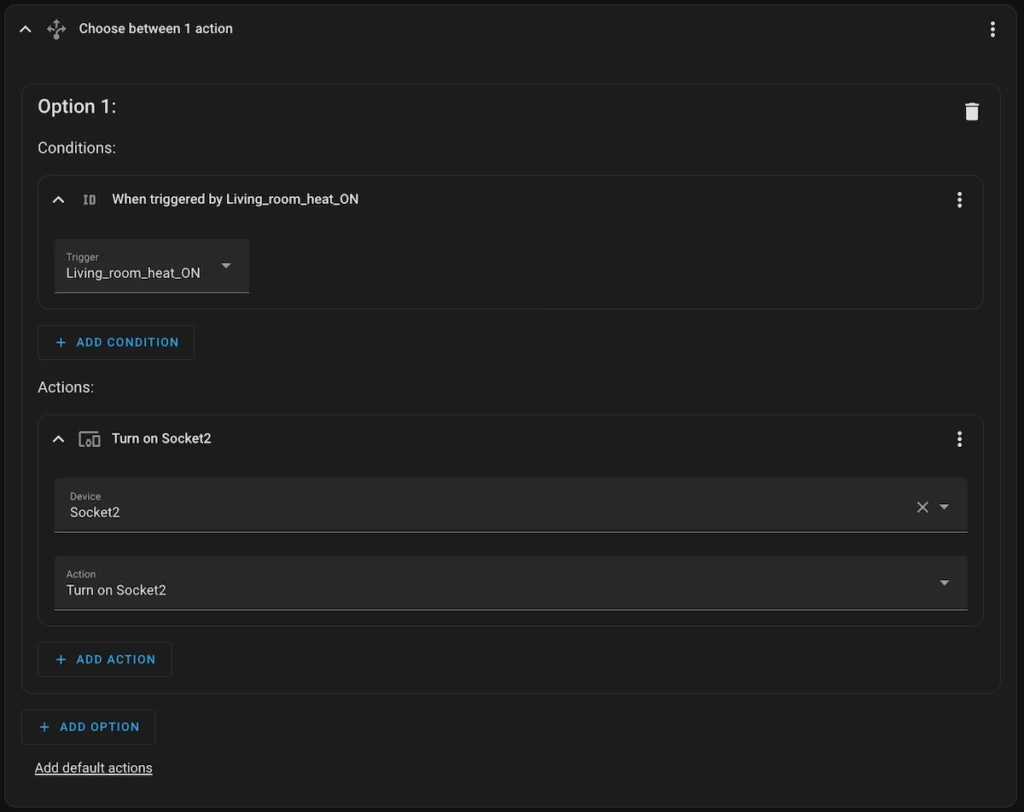
Task: Open the trigger condition's three-dot menu
Action: point(959,200)
